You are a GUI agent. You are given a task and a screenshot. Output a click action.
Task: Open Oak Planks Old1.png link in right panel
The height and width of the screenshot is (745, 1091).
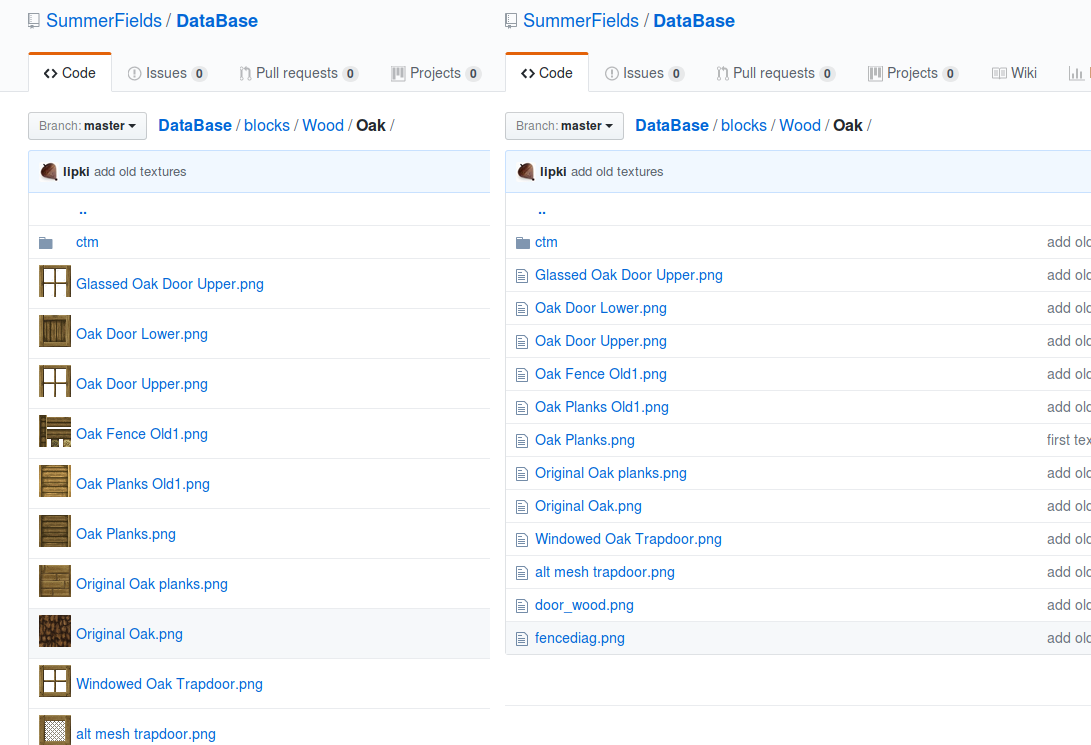(x=602, y=407)
